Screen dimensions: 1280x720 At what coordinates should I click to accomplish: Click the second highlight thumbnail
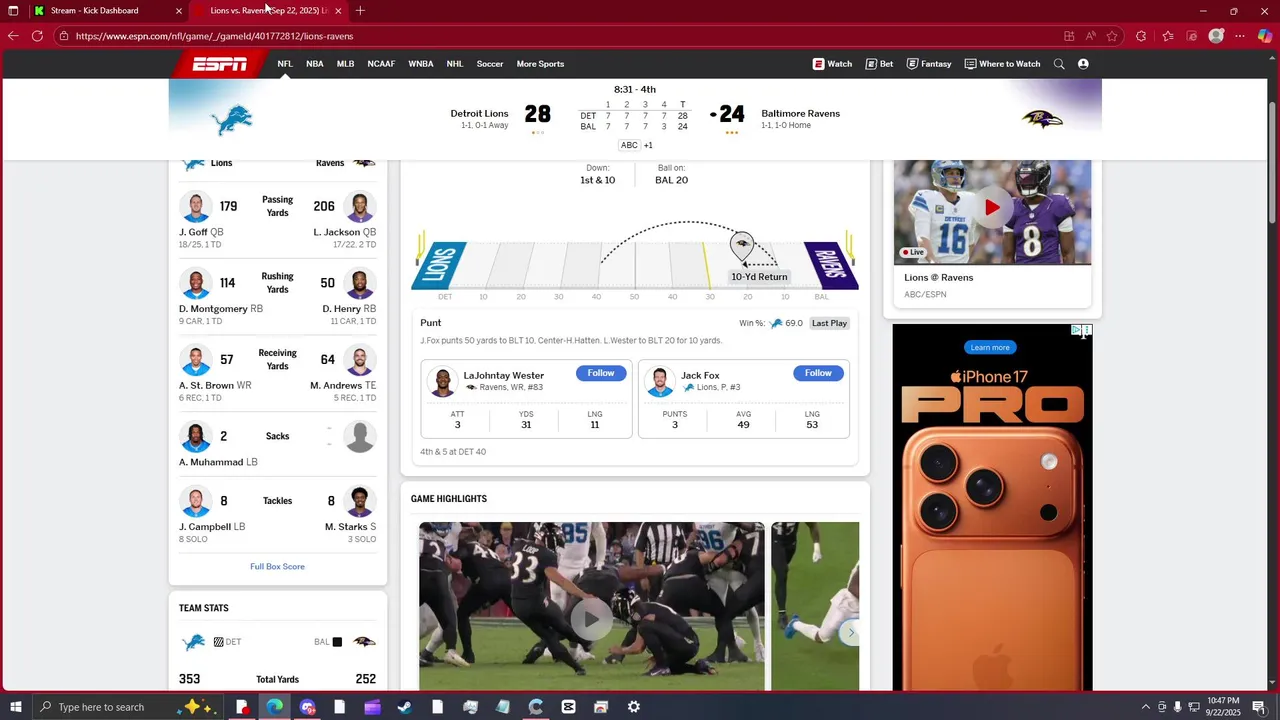click(815, 606)
